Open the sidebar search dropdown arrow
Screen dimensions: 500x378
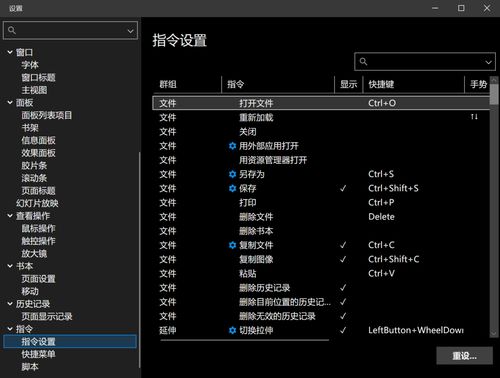(x=130, y=31)
